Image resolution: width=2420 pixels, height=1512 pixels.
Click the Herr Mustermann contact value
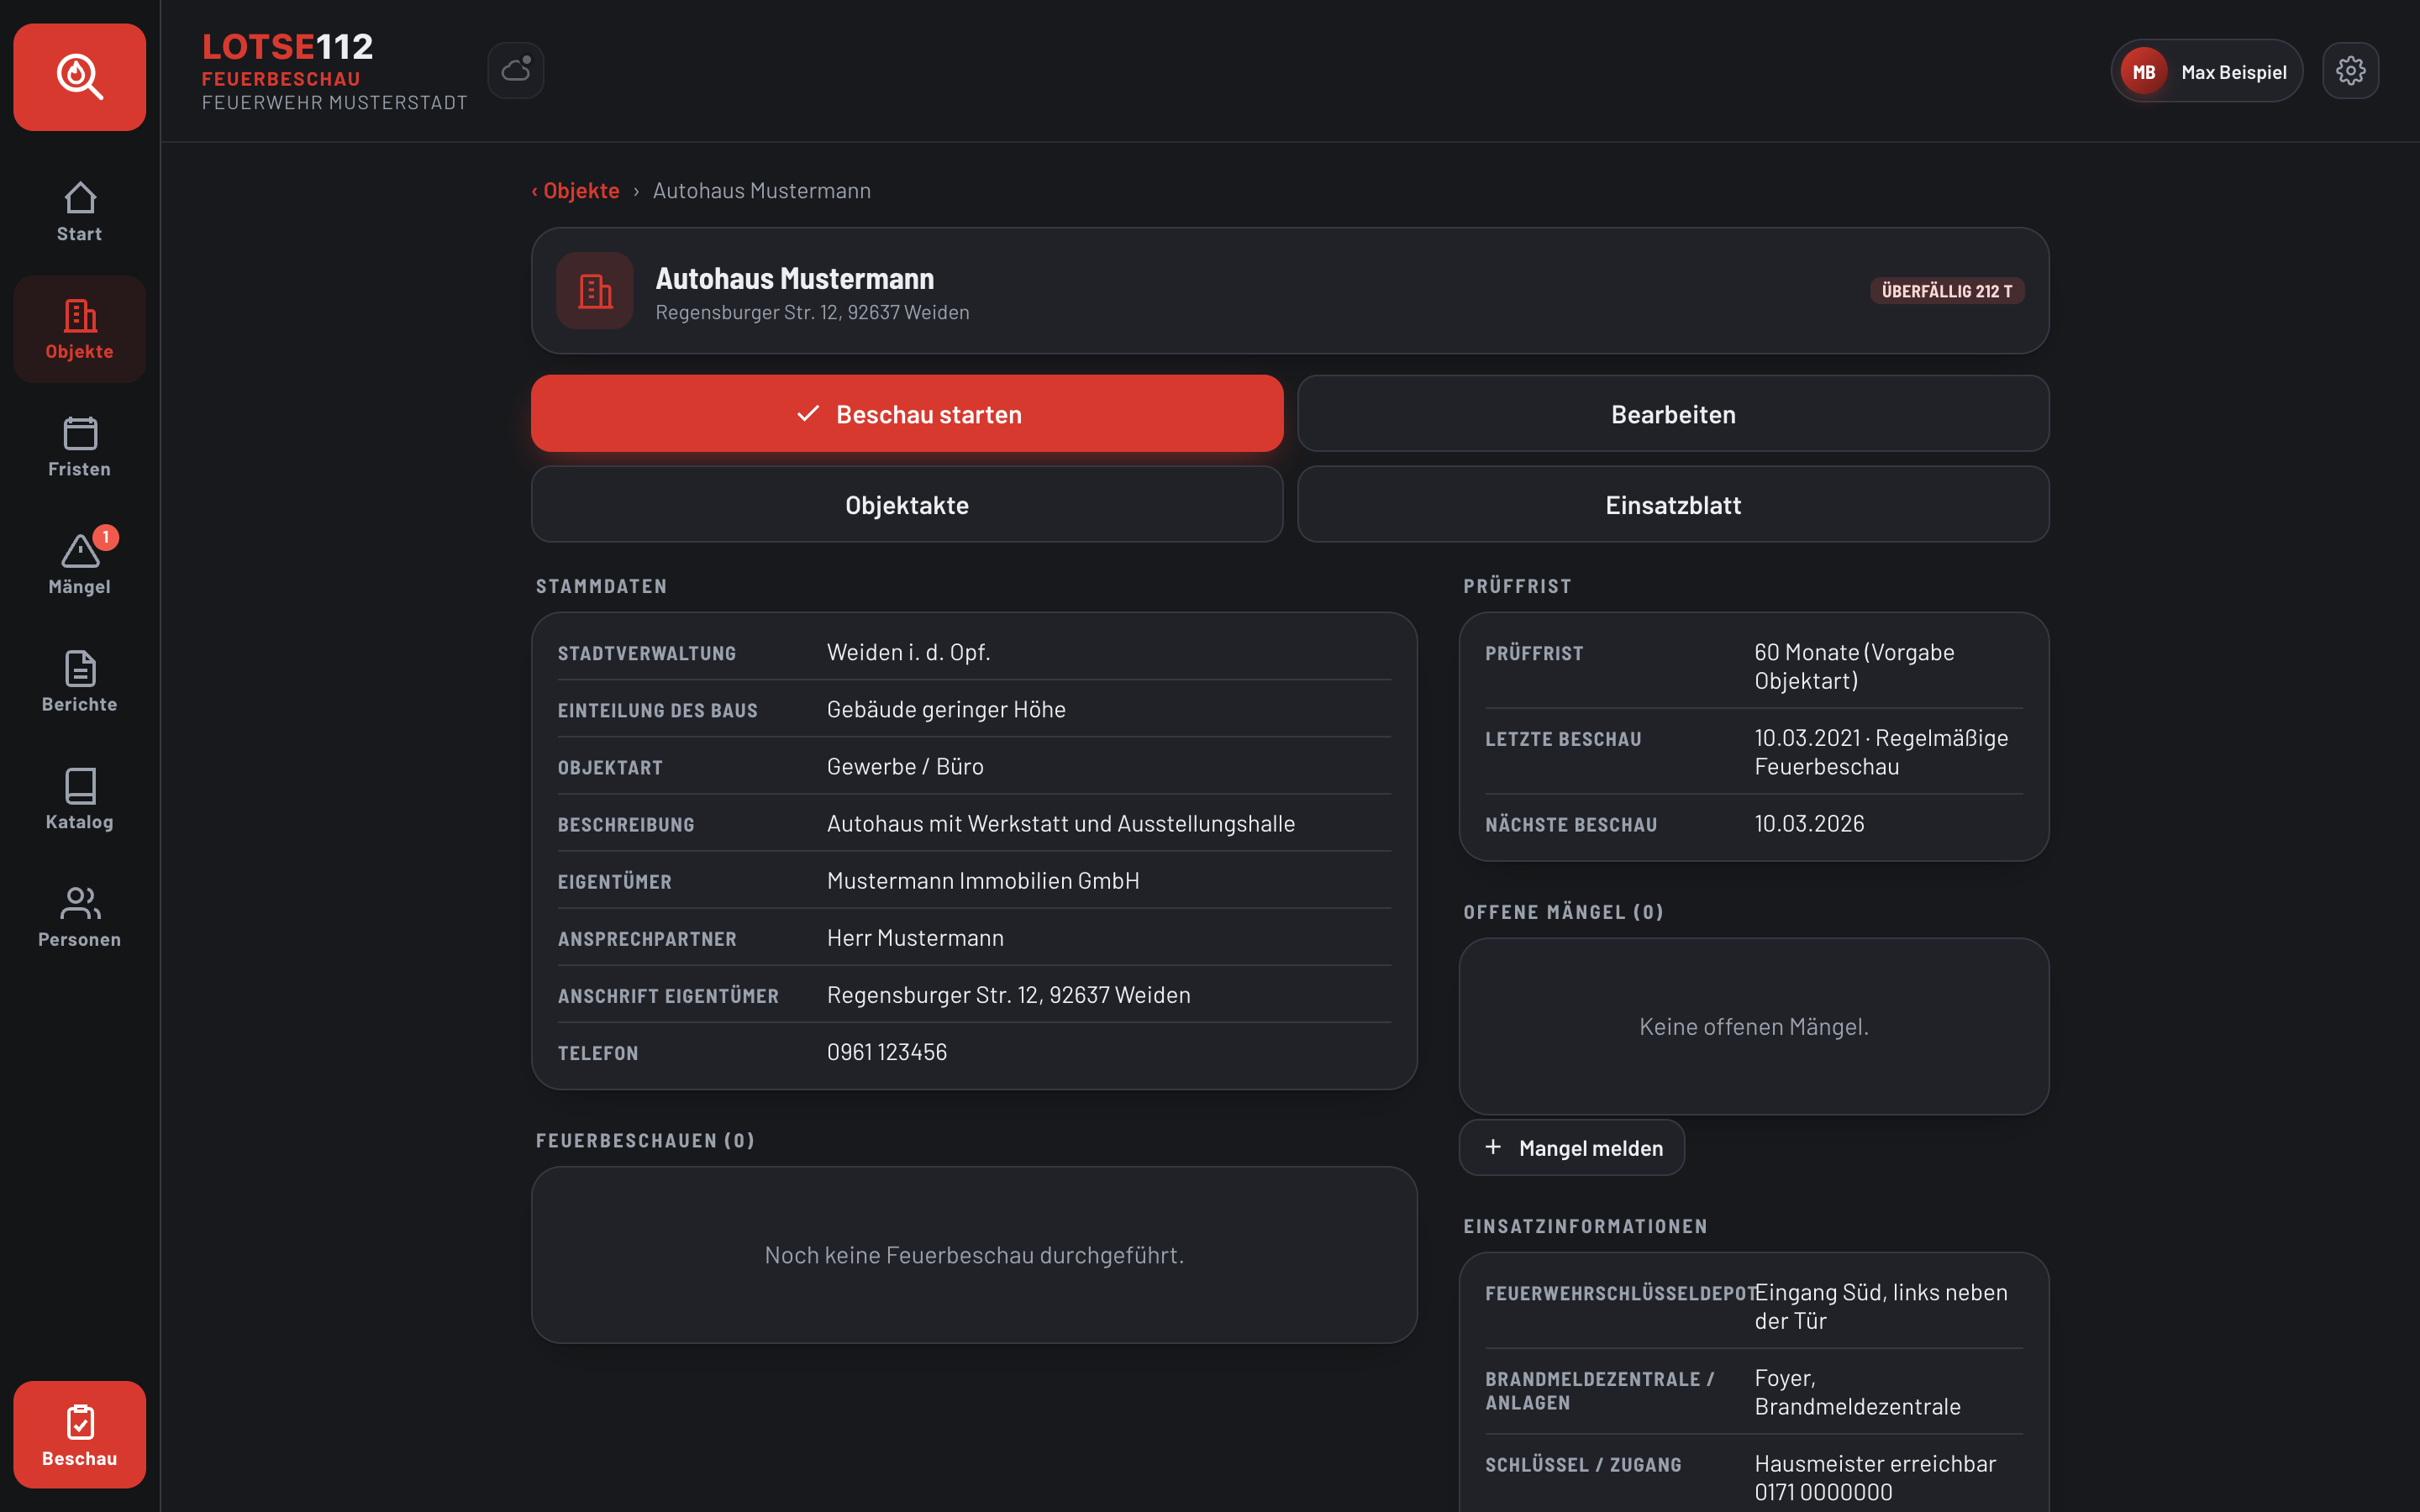point(915,938)
